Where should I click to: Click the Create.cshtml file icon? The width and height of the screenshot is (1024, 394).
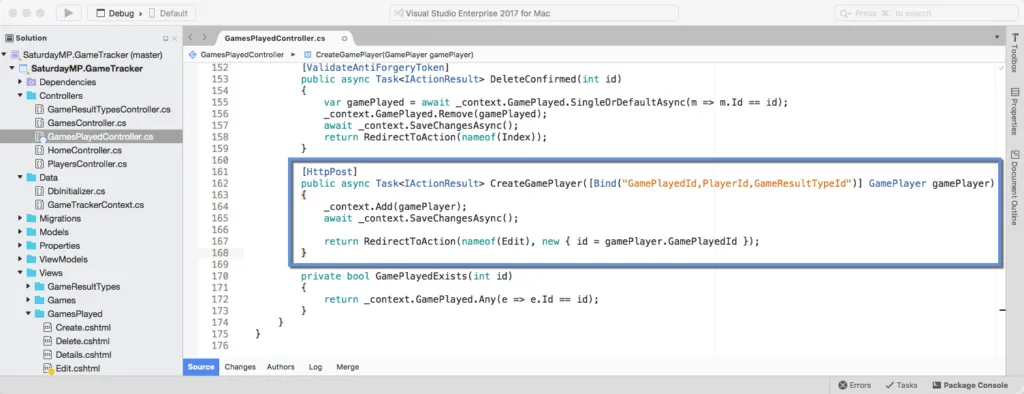(x=47, y=328)
